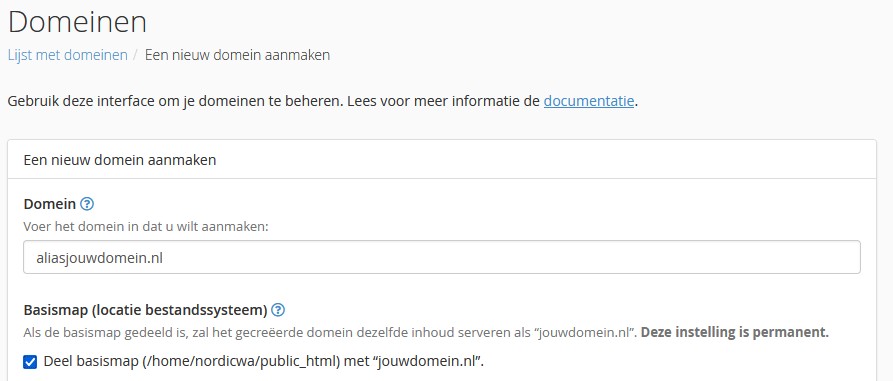Click the bold Domein field label
Image resolution: width=893 pixels, height=381 pixels.
click(50, 204)
